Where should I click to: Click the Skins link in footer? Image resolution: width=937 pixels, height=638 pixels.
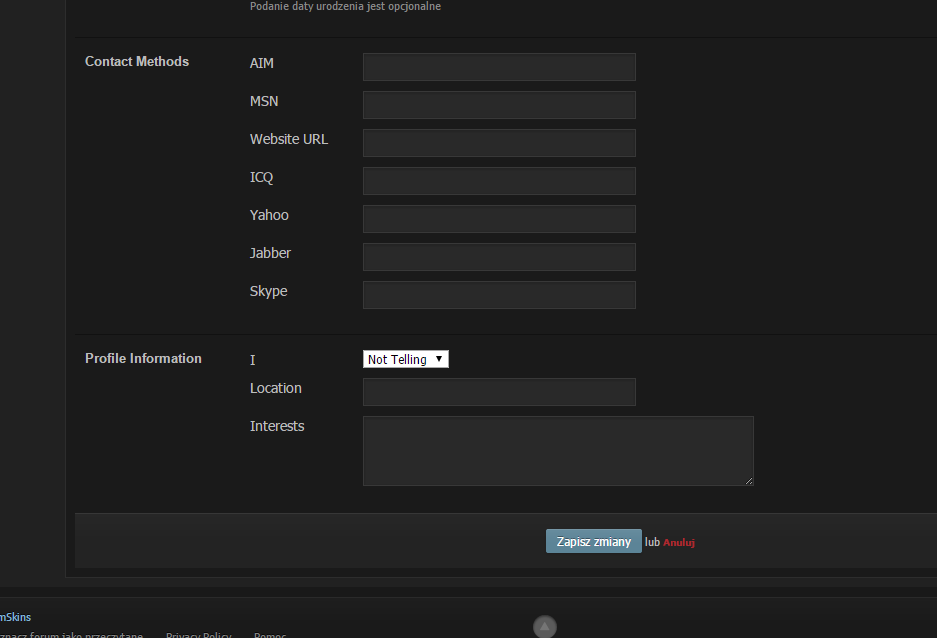[15, 617]
